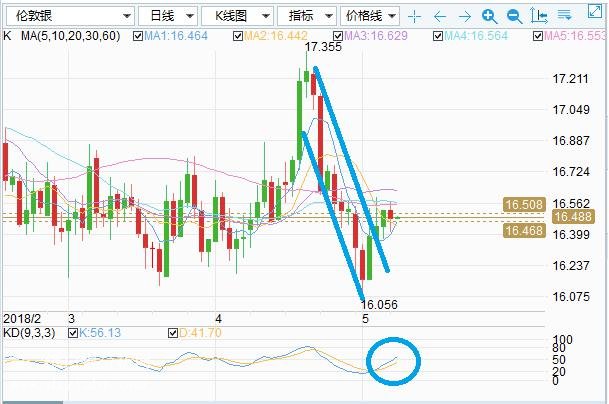Activate the crosshair cursor tool
609x404 pixels.
click(414, 16)
